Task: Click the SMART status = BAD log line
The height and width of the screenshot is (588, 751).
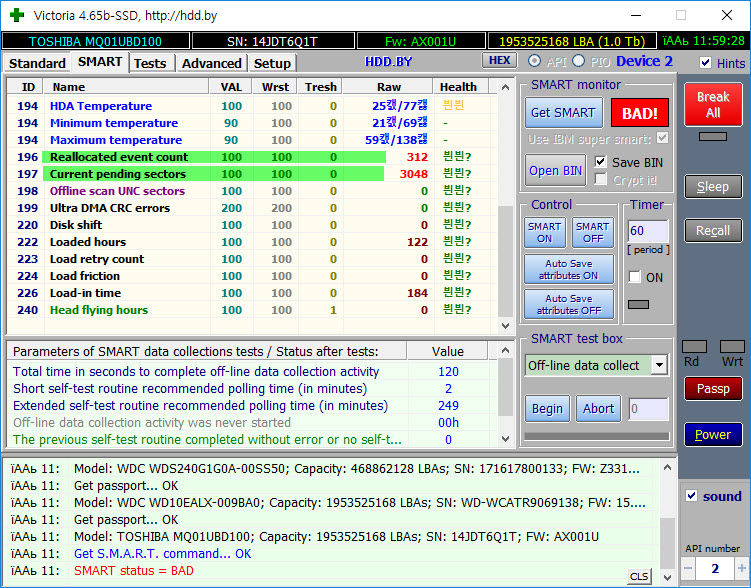Action: click(134, 571)
